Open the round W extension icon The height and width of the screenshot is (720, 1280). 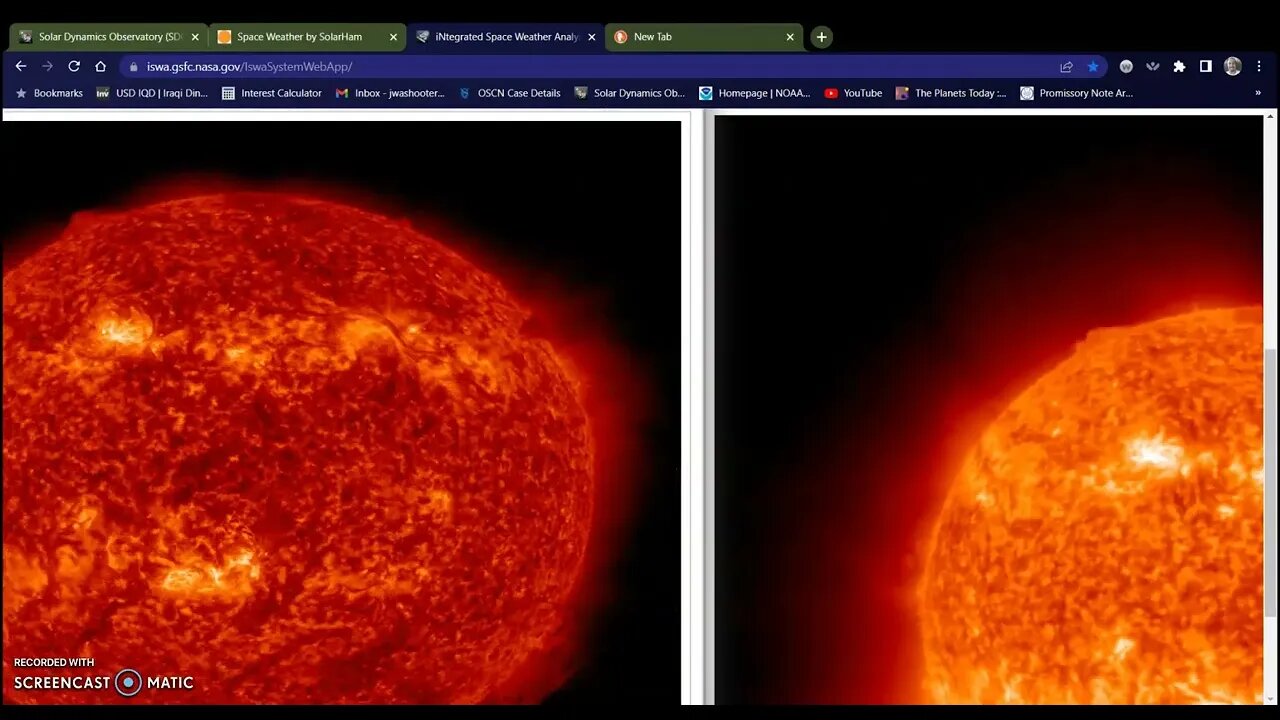(1126, 67)
